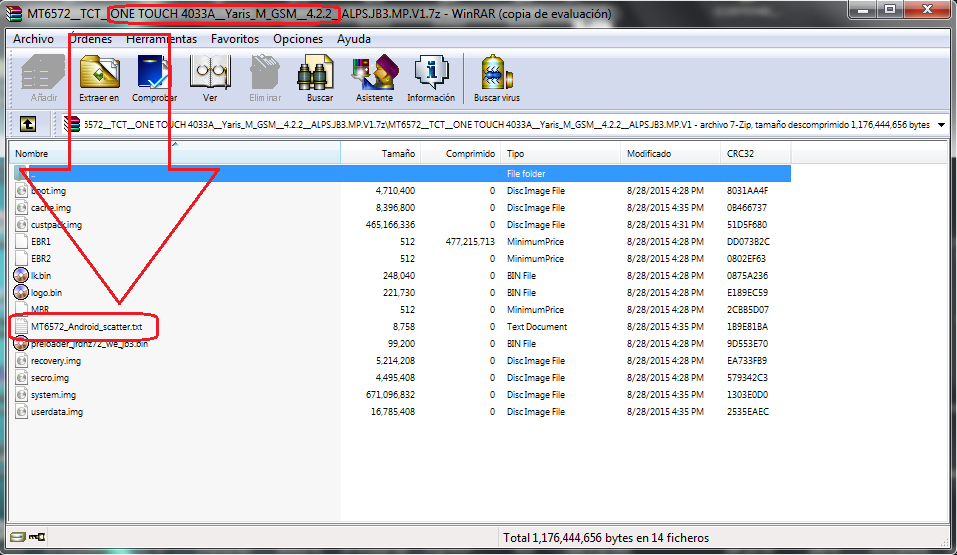The height and width of the screenshot is (555, 957).
Task: Click the WinRAR archive icon in address bar
Action: (x=72, y=125)
